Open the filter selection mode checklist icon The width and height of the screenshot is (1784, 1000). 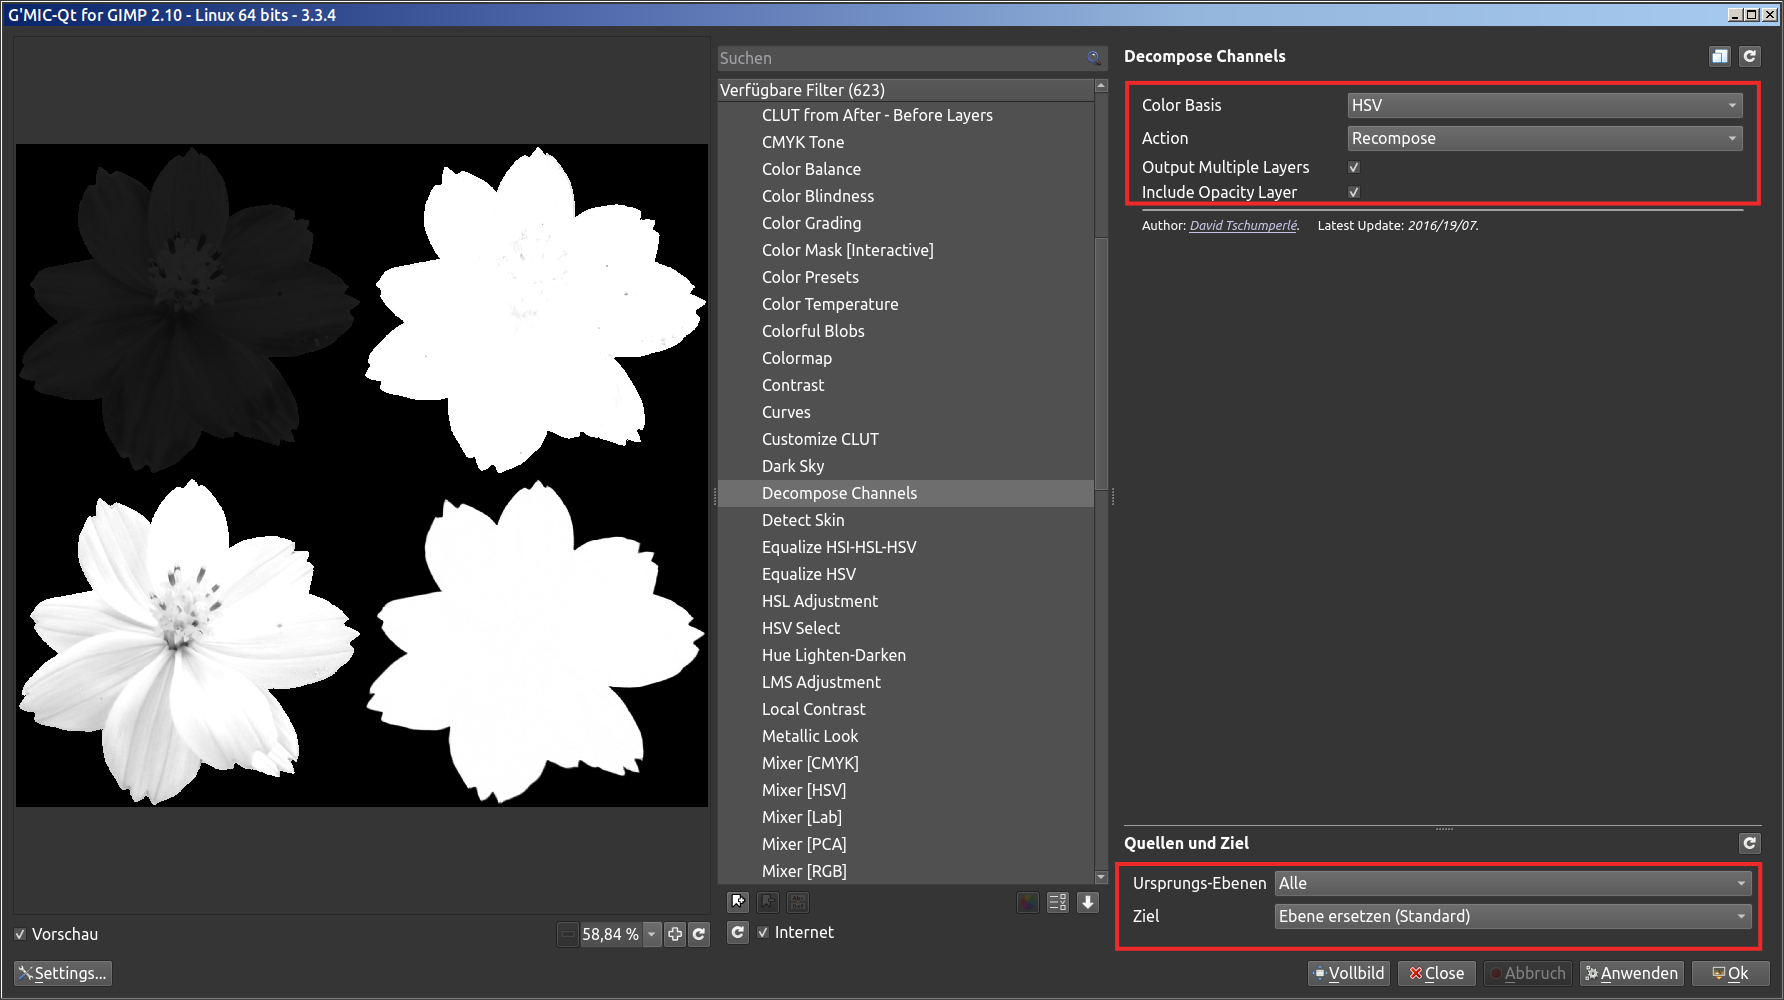1057,902
